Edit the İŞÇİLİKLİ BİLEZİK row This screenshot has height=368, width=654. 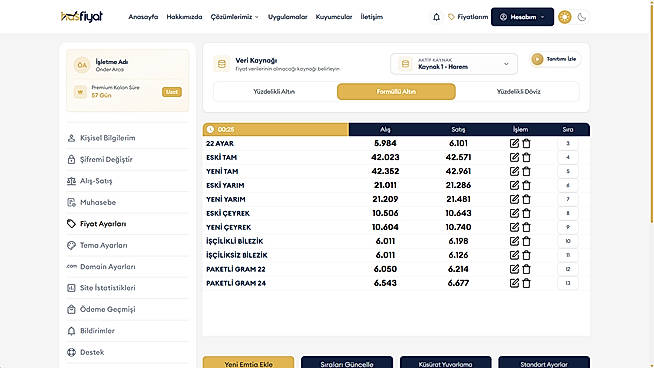point(514,241)
